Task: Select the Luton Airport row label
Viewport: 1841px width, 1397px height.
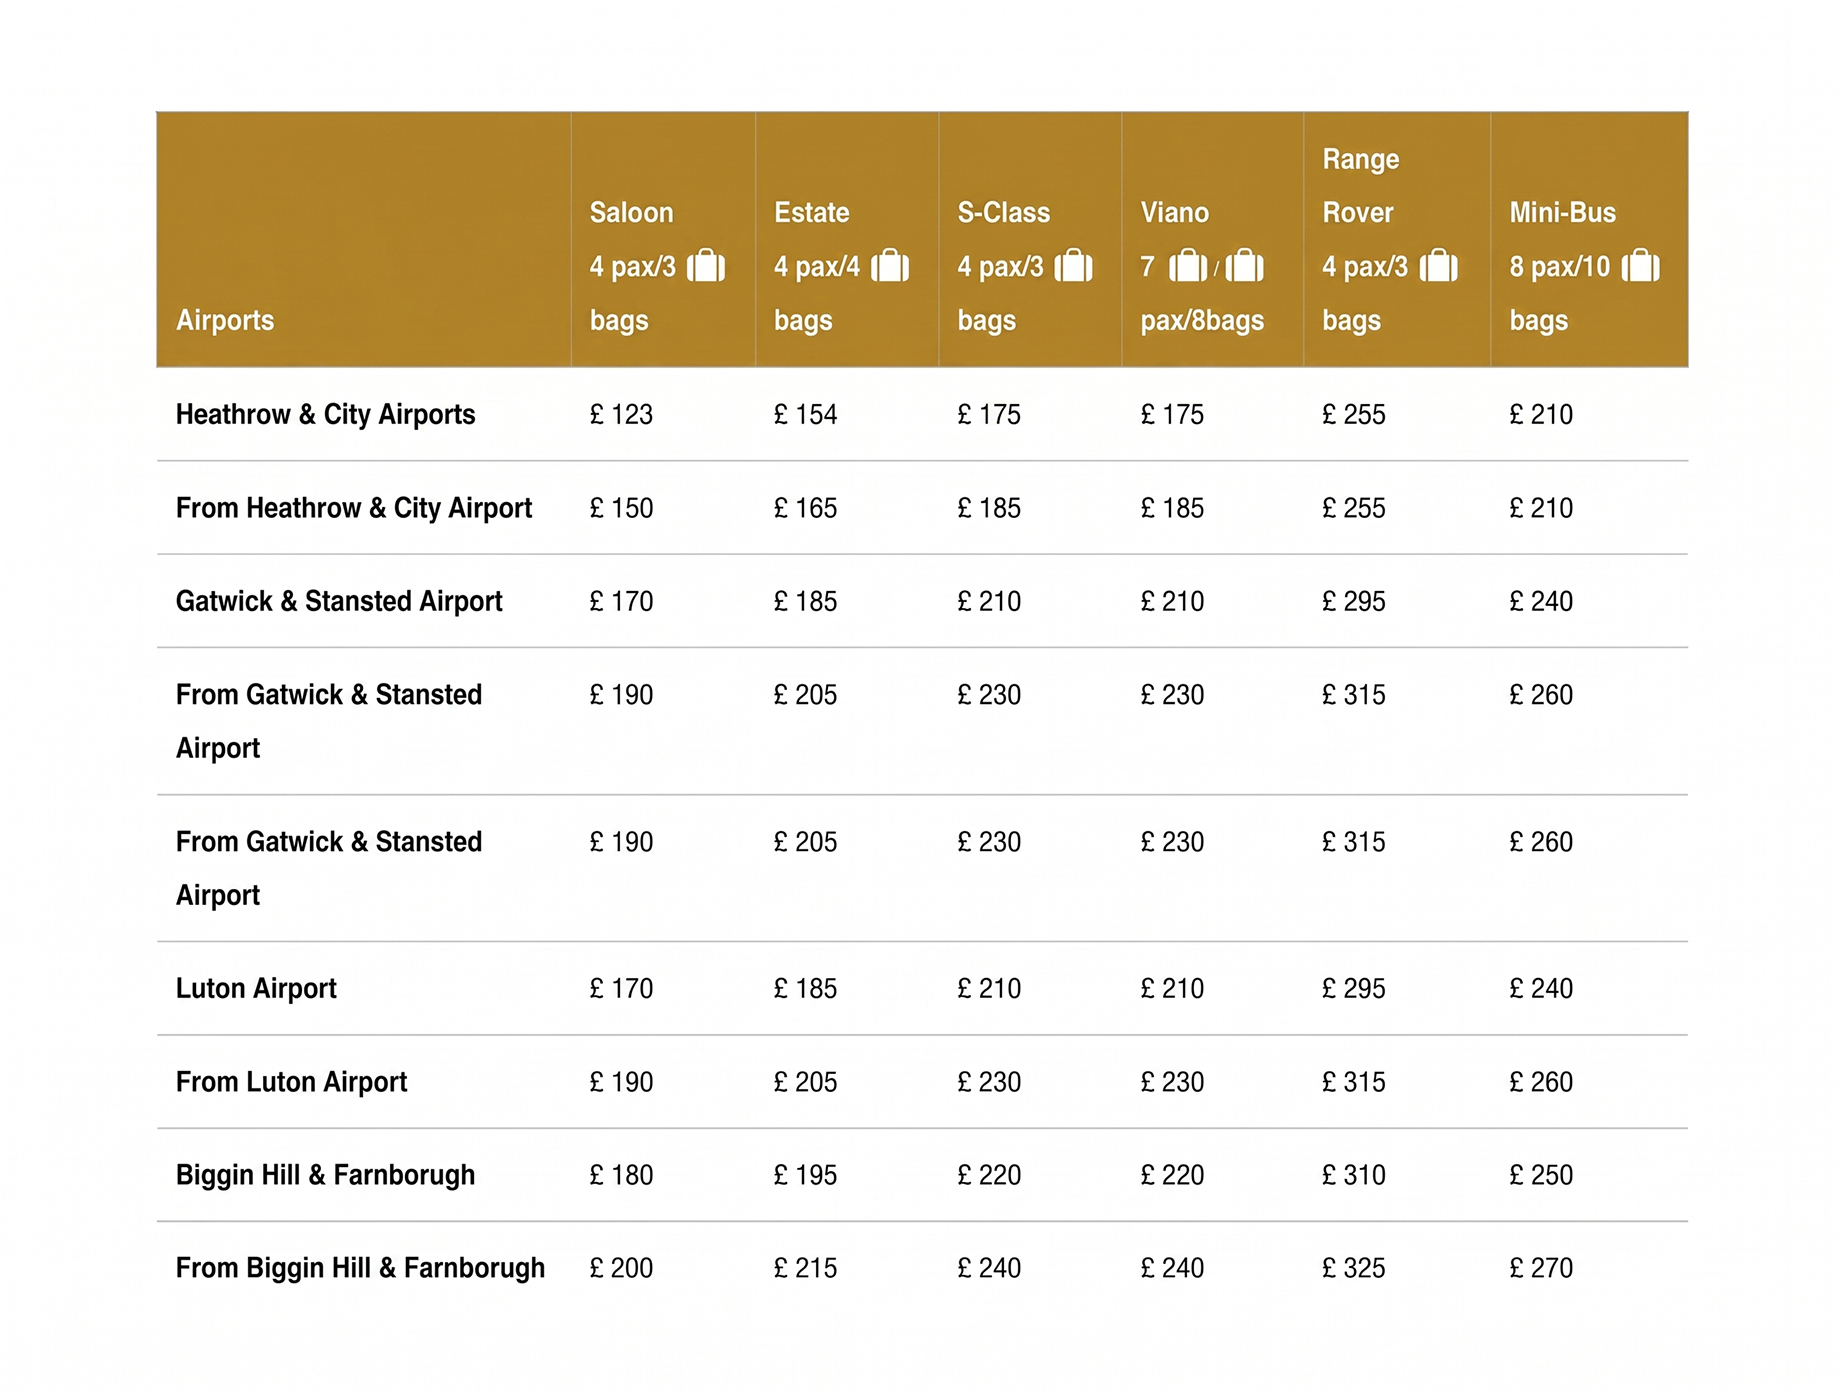Action: tap(256, 988)
